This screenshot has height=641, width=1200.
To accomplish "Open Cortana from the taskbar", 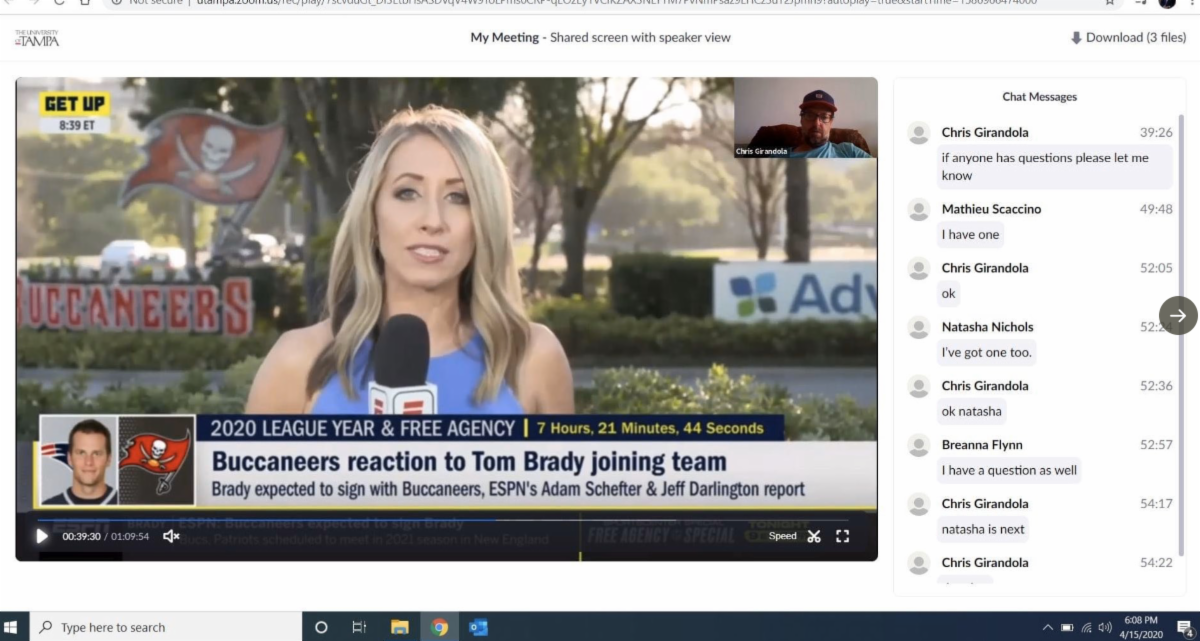I will click(x=321, y=627).
